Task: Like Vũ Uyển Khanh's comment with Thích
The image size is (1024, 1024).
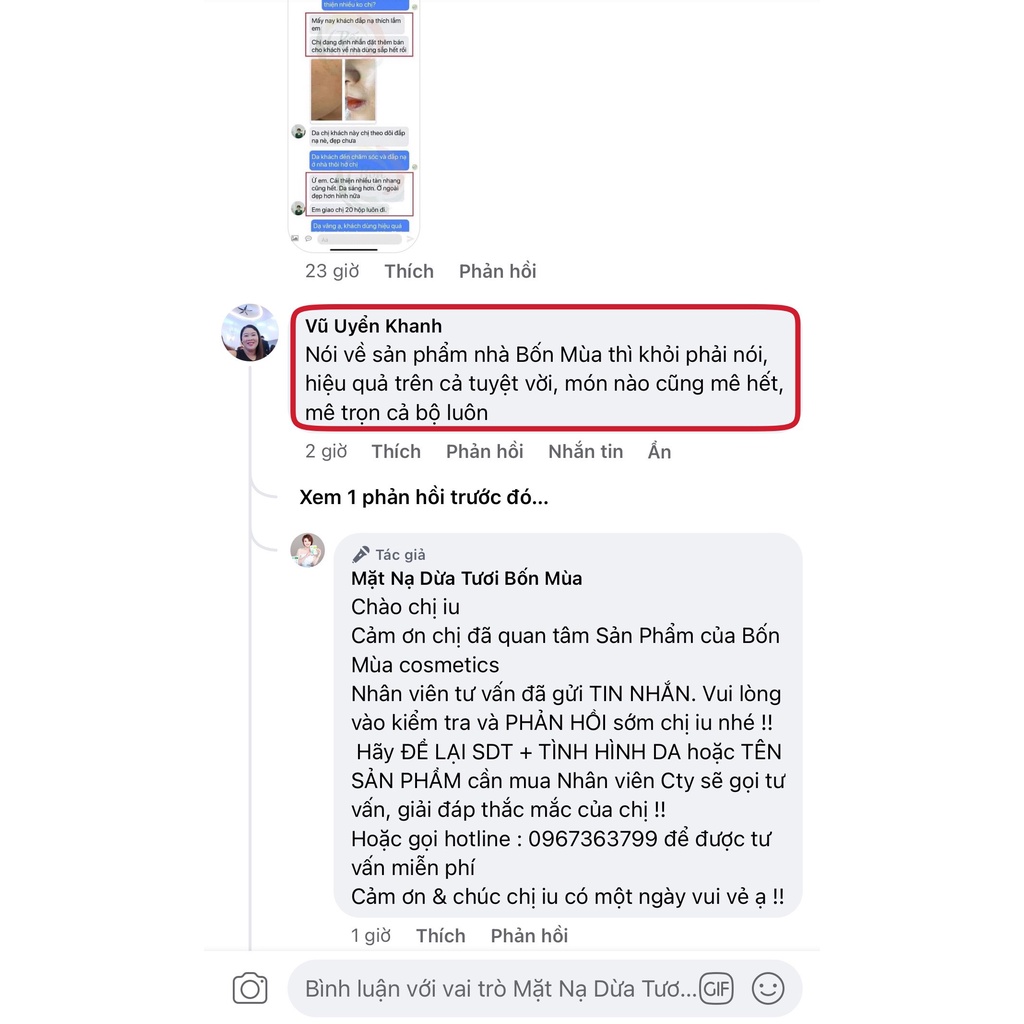Action: [x=396, y=451]
